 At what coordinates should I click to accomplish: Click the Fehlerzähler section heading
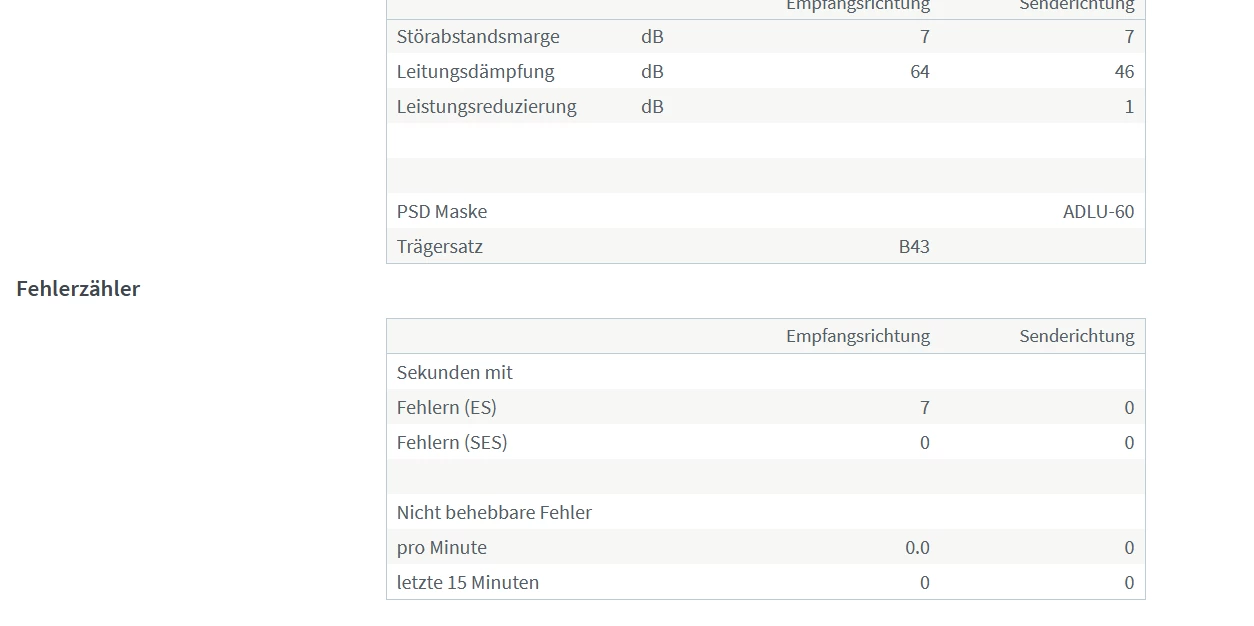point(78,288)
